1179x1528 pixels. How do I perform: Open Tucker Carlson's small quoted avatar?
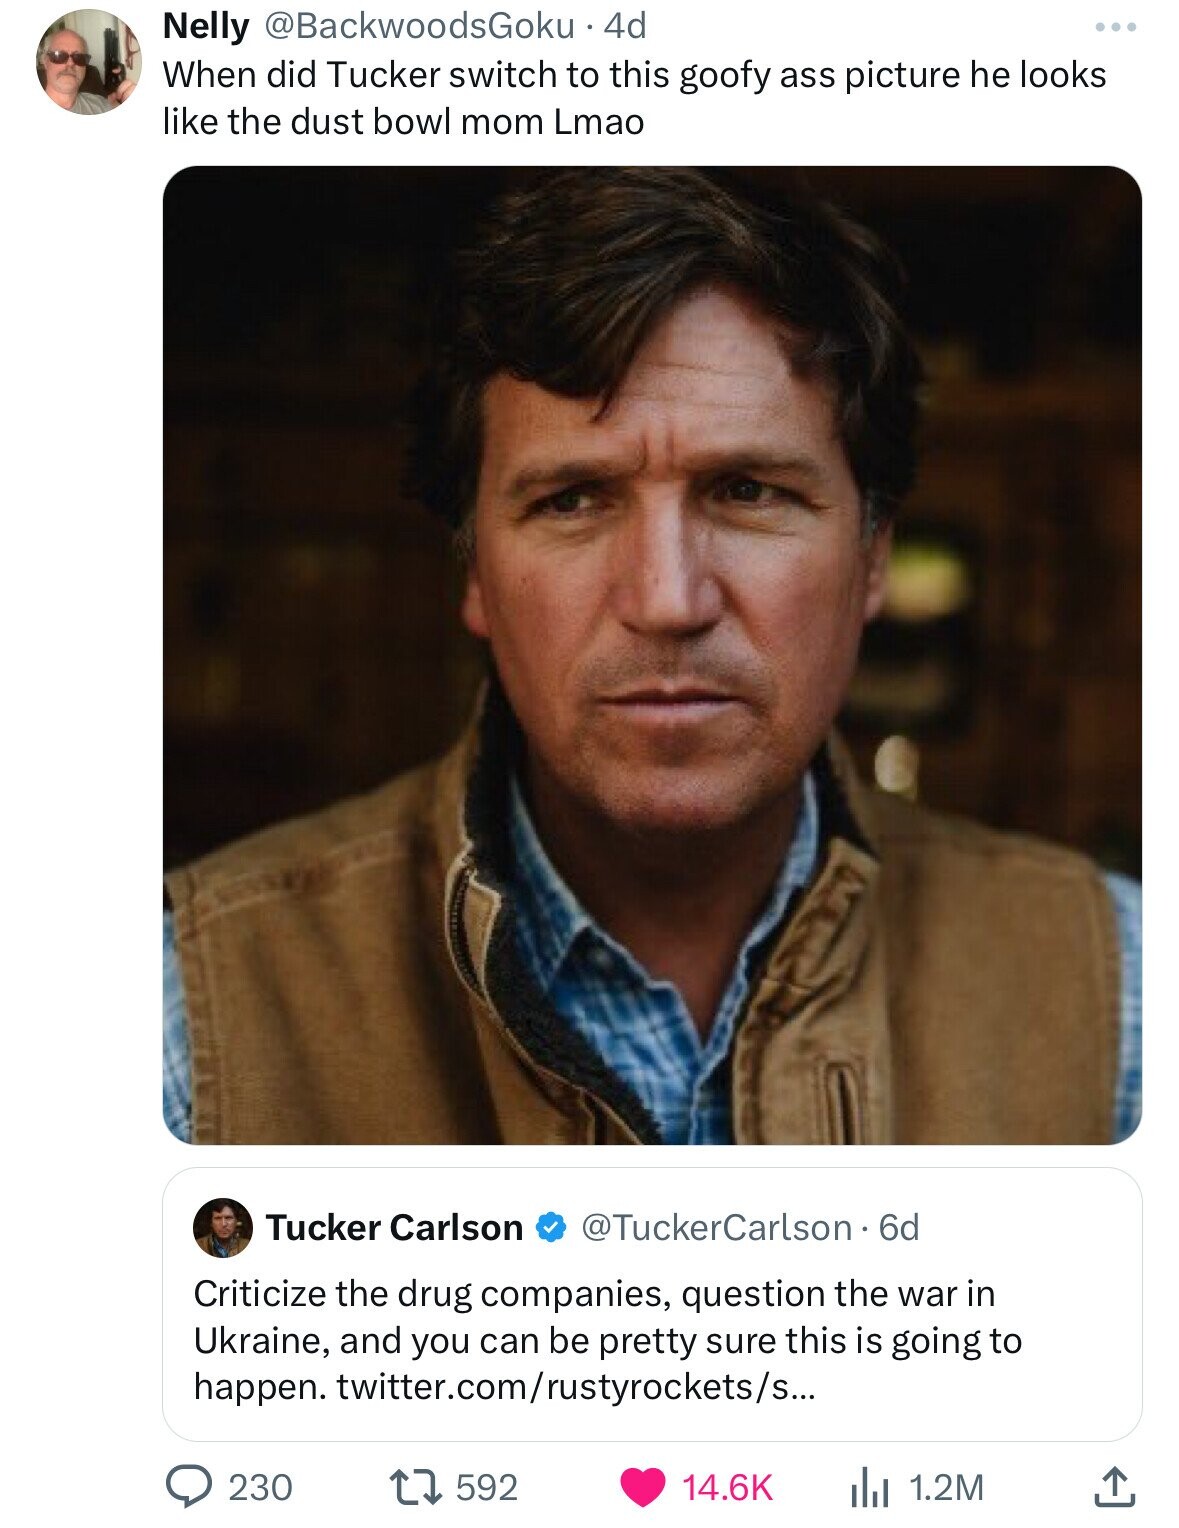click(222, 1227)
